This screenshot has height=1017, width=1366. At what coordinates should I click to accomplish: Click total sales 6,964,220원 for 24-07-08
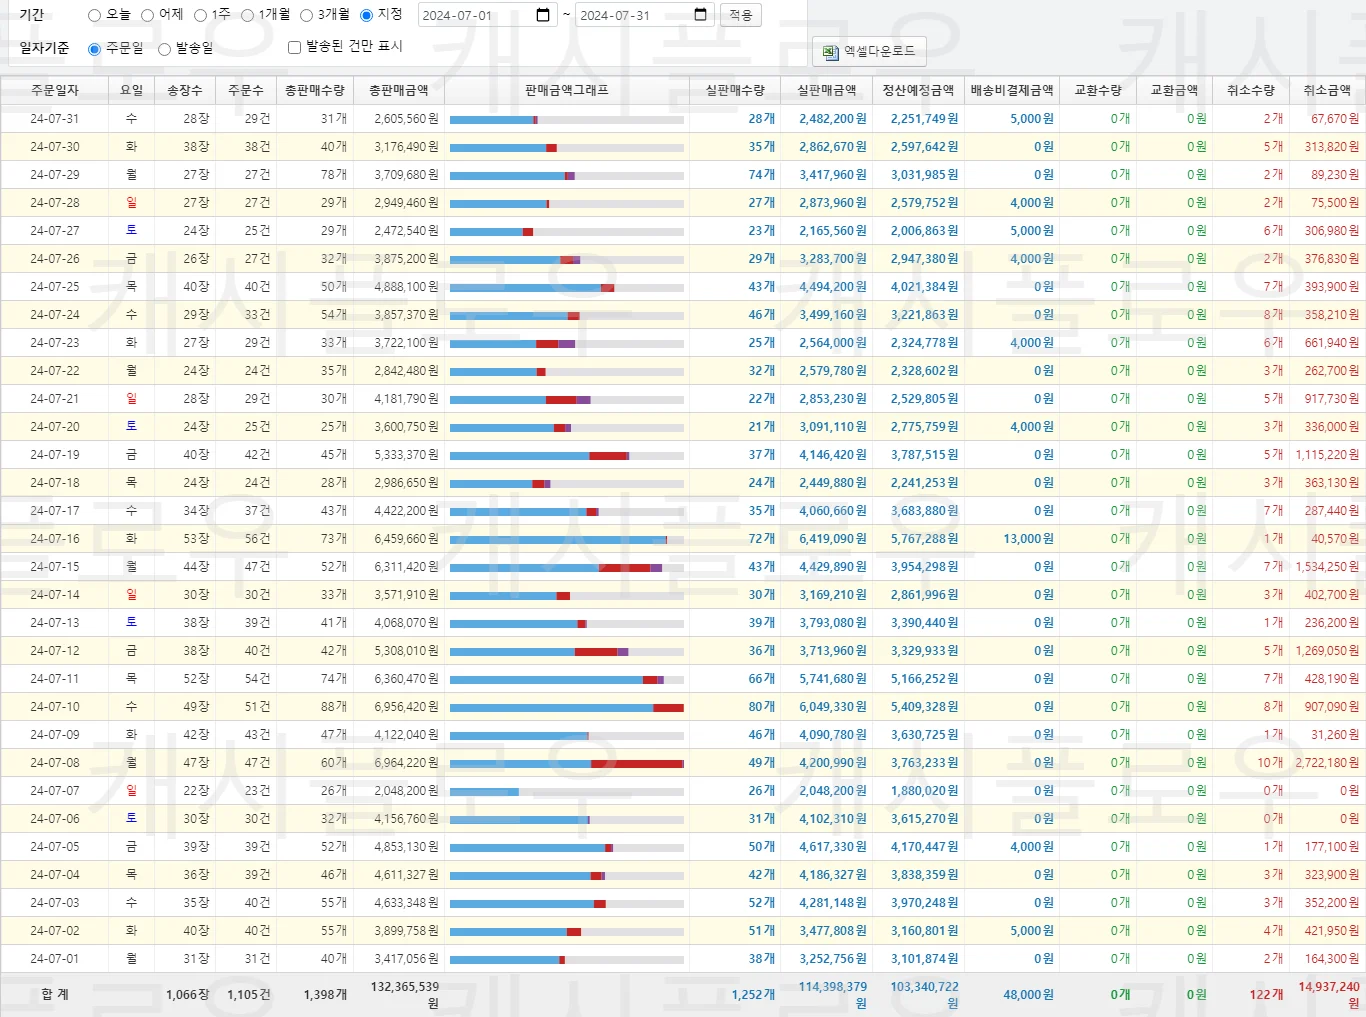406,762
